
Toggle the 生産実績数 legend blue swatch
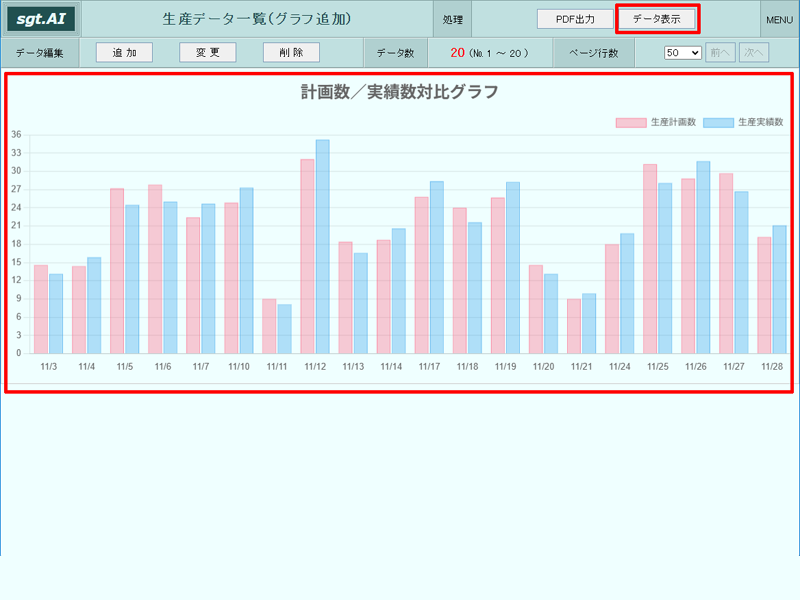(718, 122)
